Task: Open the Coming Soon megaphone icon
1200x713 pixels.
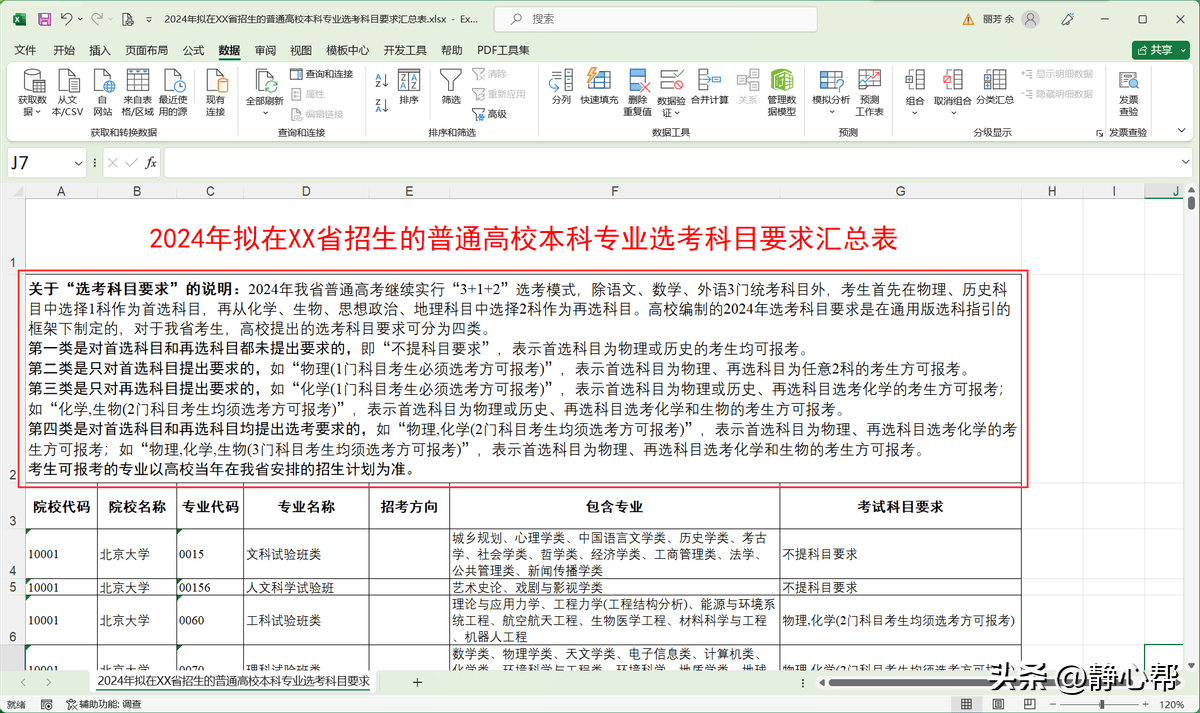Action: (1069, 19)
